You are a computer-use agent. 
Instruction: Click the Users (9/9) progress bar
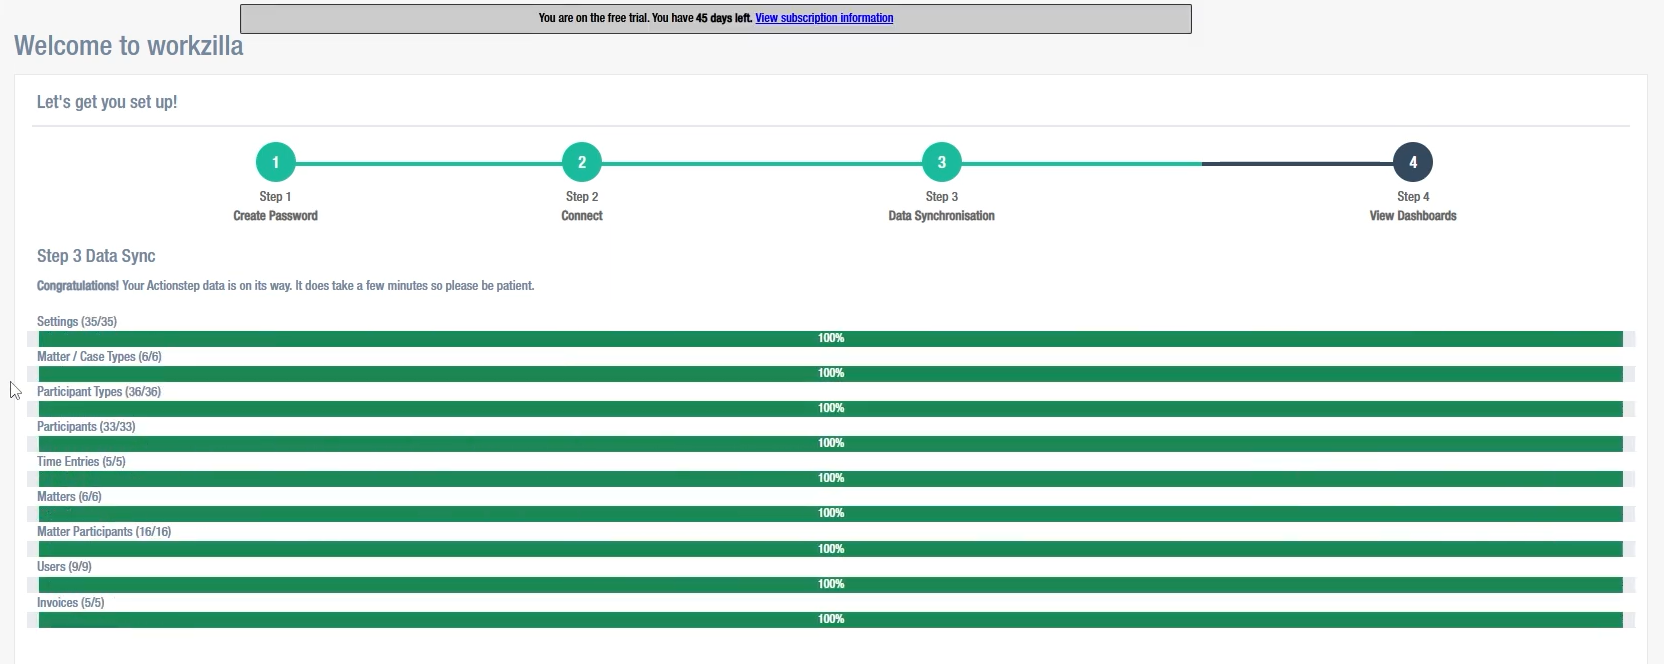pyautogui.click(x=830, y=584)
